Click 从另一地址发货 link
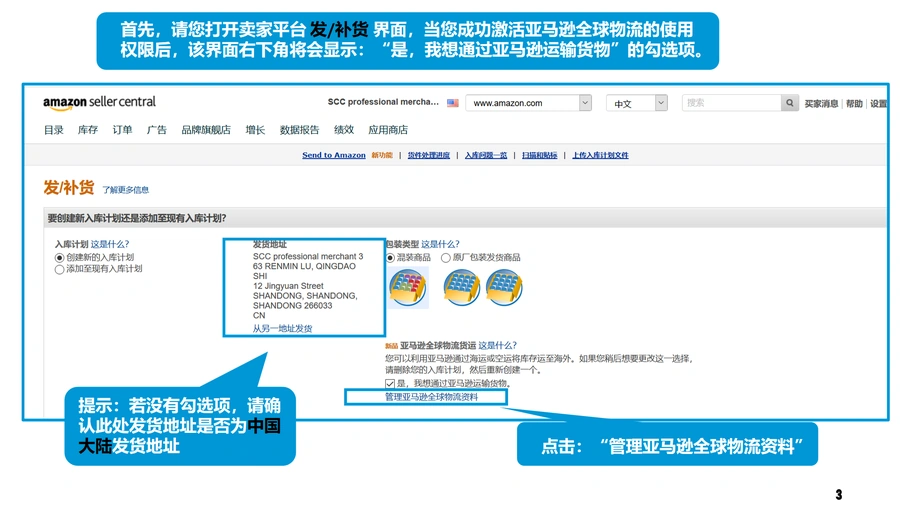 click(282, 329)
